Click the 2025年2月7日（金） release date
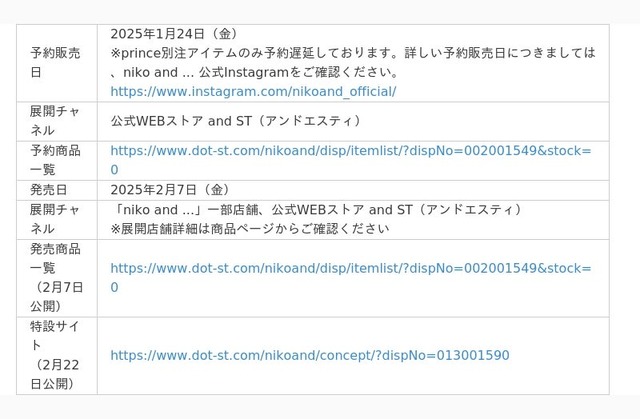Image resolution: width=640 pixels, height=419 pixels. 170,190
